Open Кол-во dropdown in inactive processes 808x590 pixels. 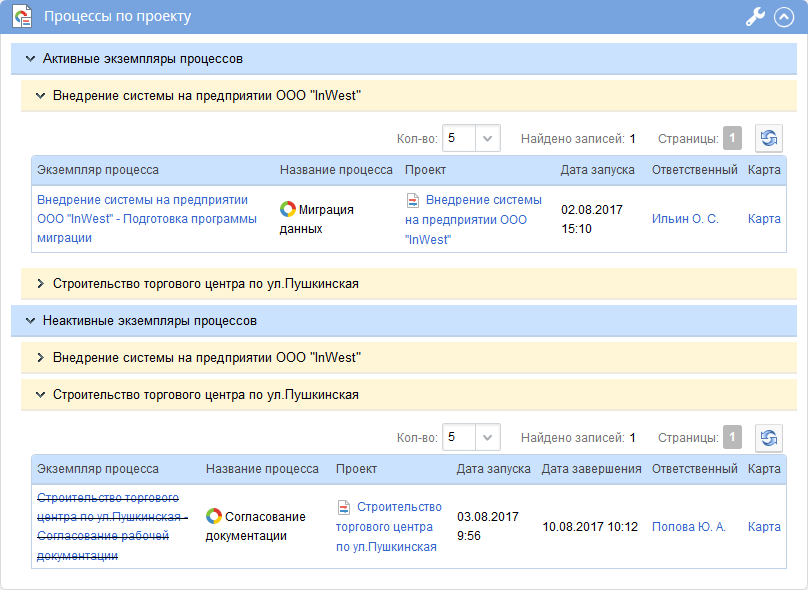point(487,437)
